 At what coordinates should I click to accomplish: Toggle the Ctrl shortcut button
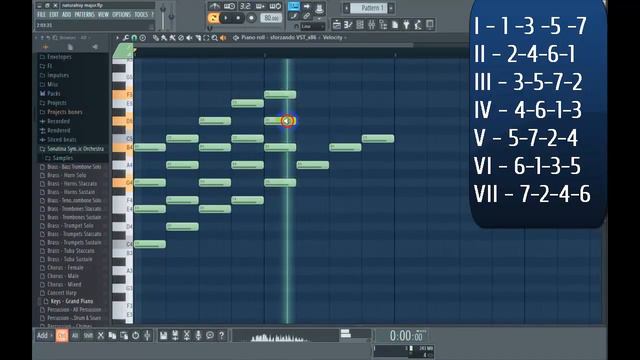(x=62, y=336)
